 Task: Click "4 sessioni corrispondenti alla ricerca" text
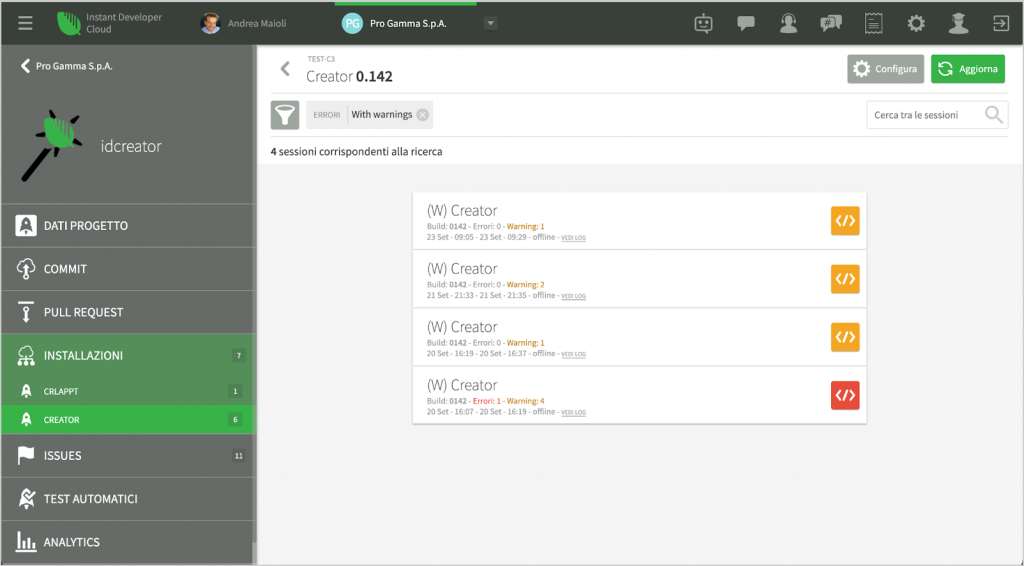pos(357,151)
